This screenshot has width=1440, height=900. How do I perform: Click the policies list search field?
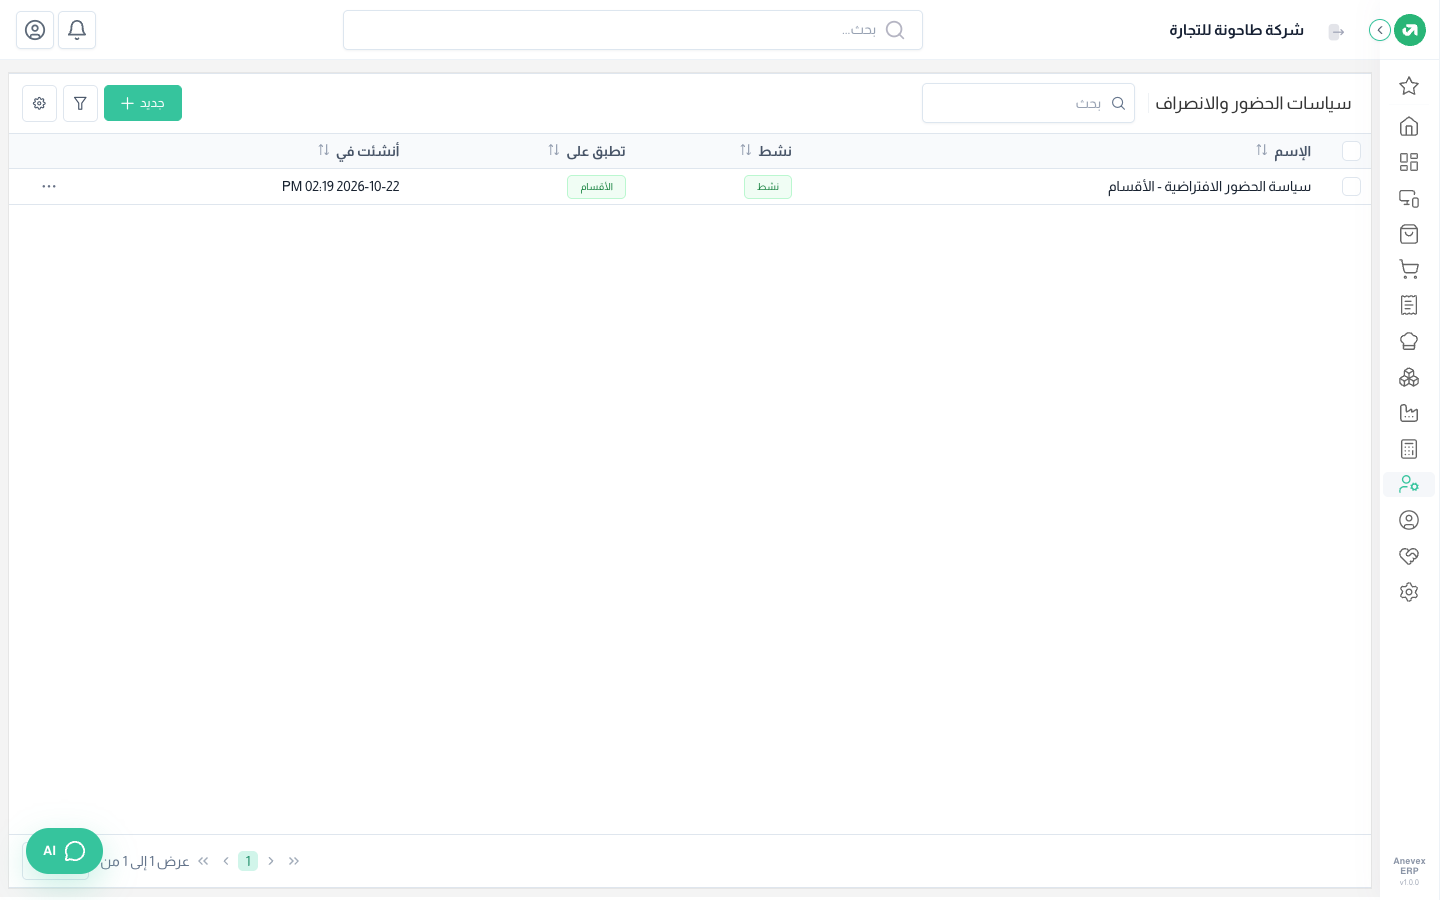[x=1028, y=103]
